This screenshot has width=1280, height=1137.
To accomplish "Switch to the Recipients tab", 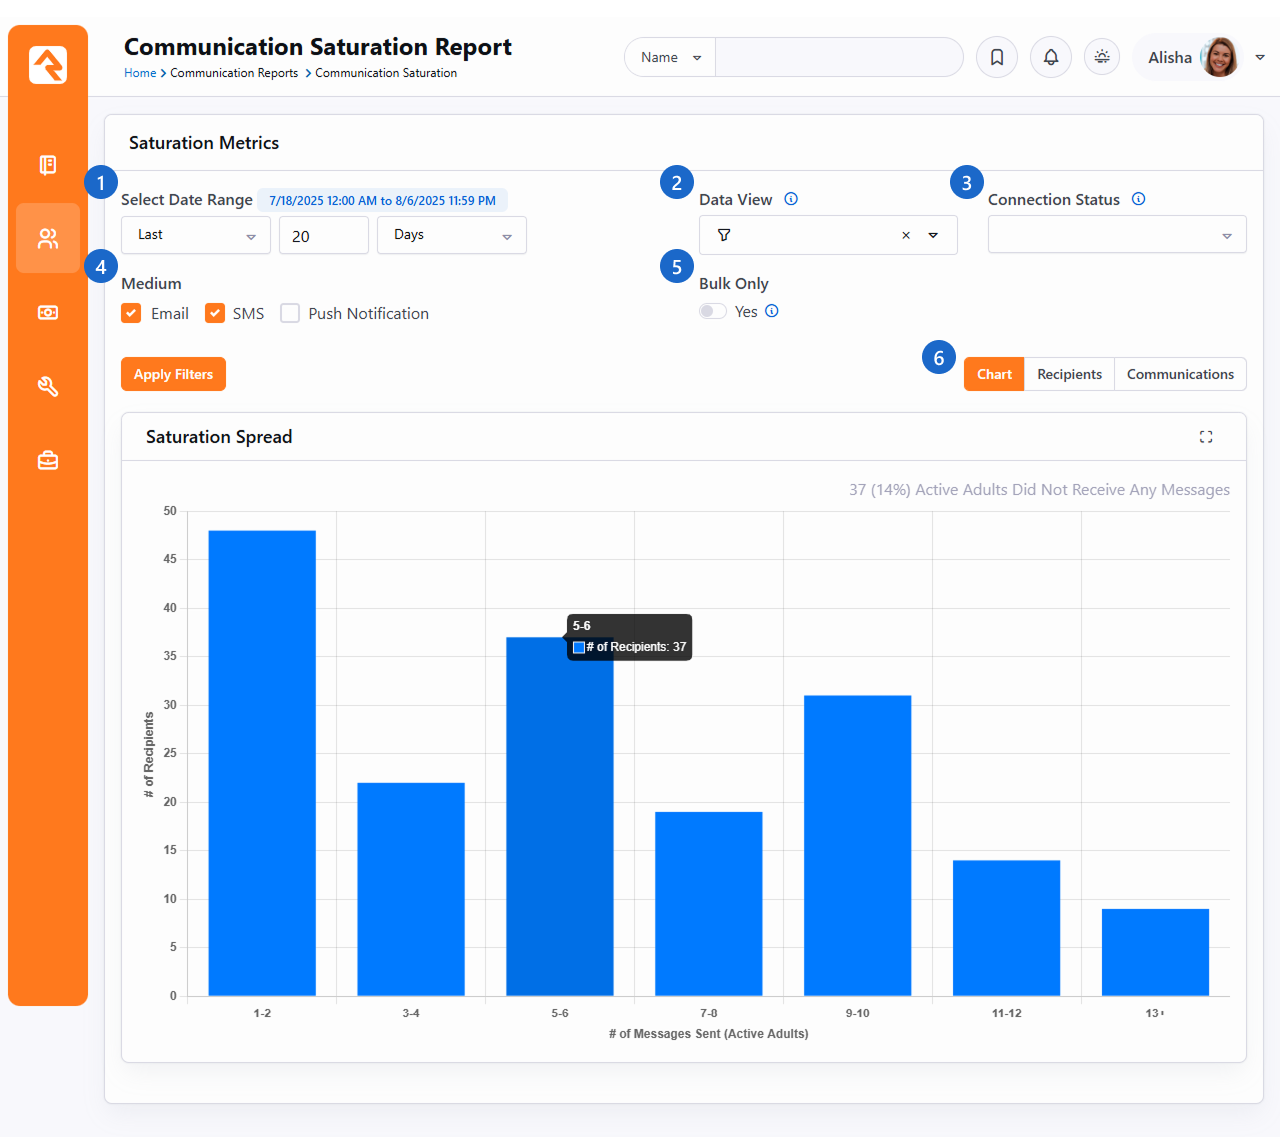I will 1069,374.
